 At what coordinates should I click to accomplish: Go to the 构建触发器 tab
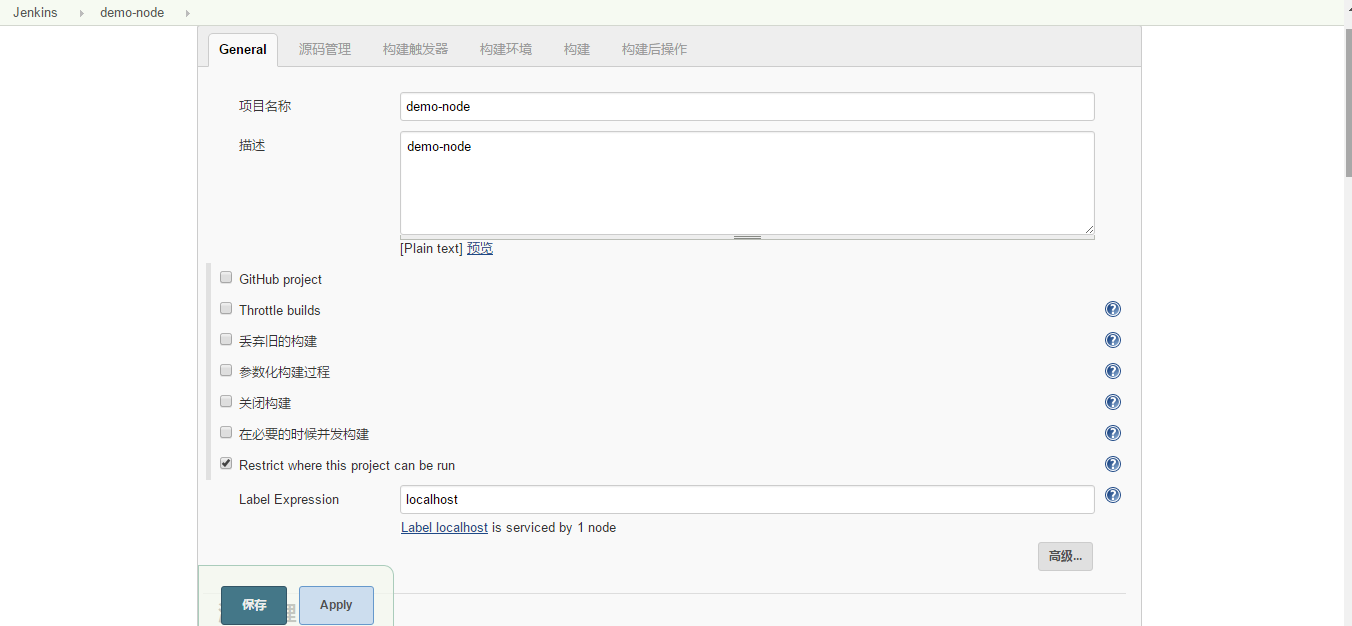415,49
